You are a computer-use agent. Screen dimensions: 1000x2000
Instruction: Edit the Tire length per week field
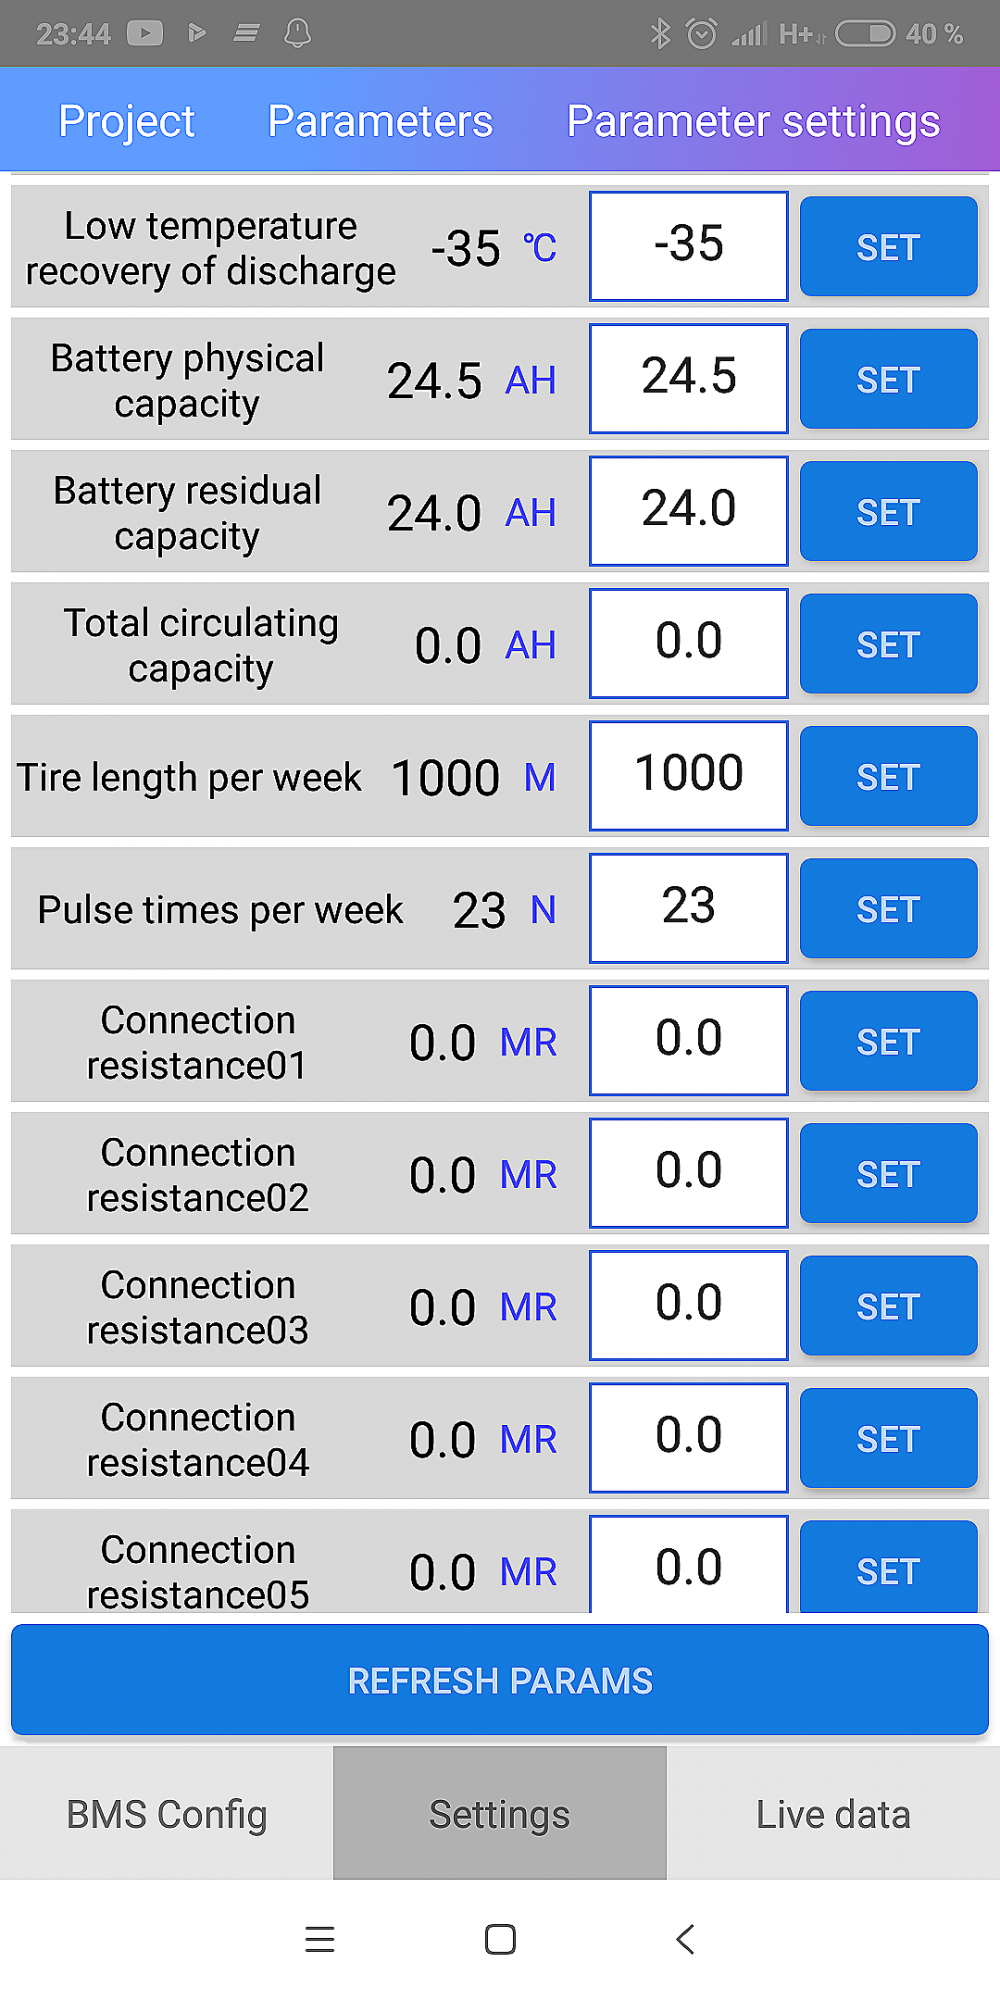pyautogui.click(x=689, y=775)
